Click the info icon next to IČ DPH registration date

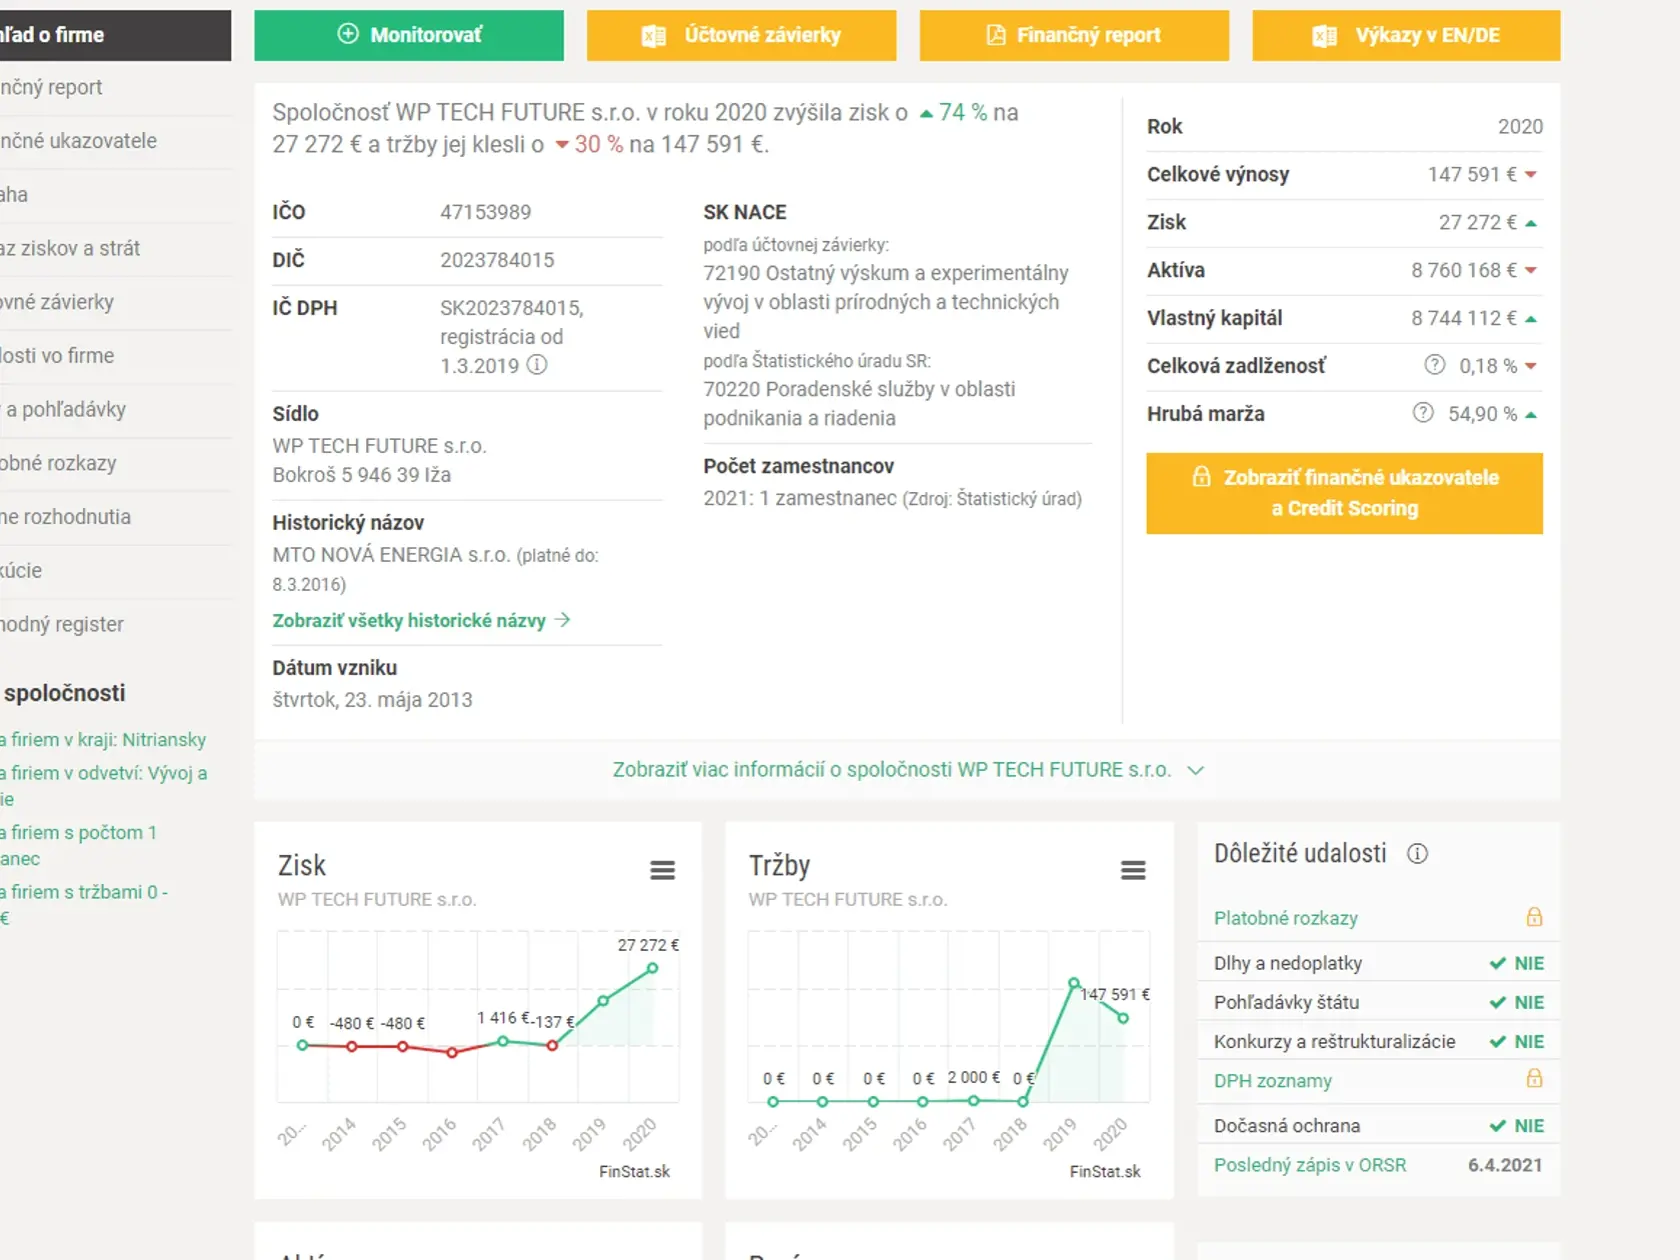pos(537,365)
